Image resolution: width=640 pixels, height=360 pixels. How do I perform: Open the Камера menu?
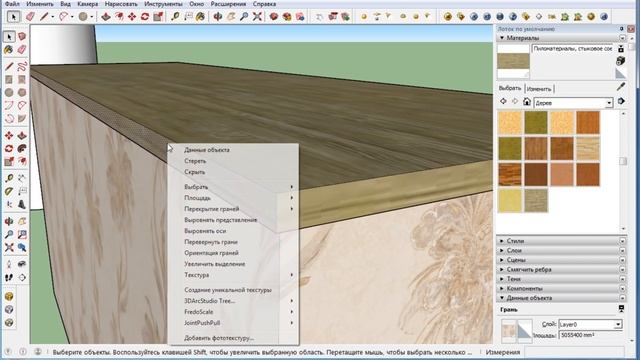tap(87, 4)
